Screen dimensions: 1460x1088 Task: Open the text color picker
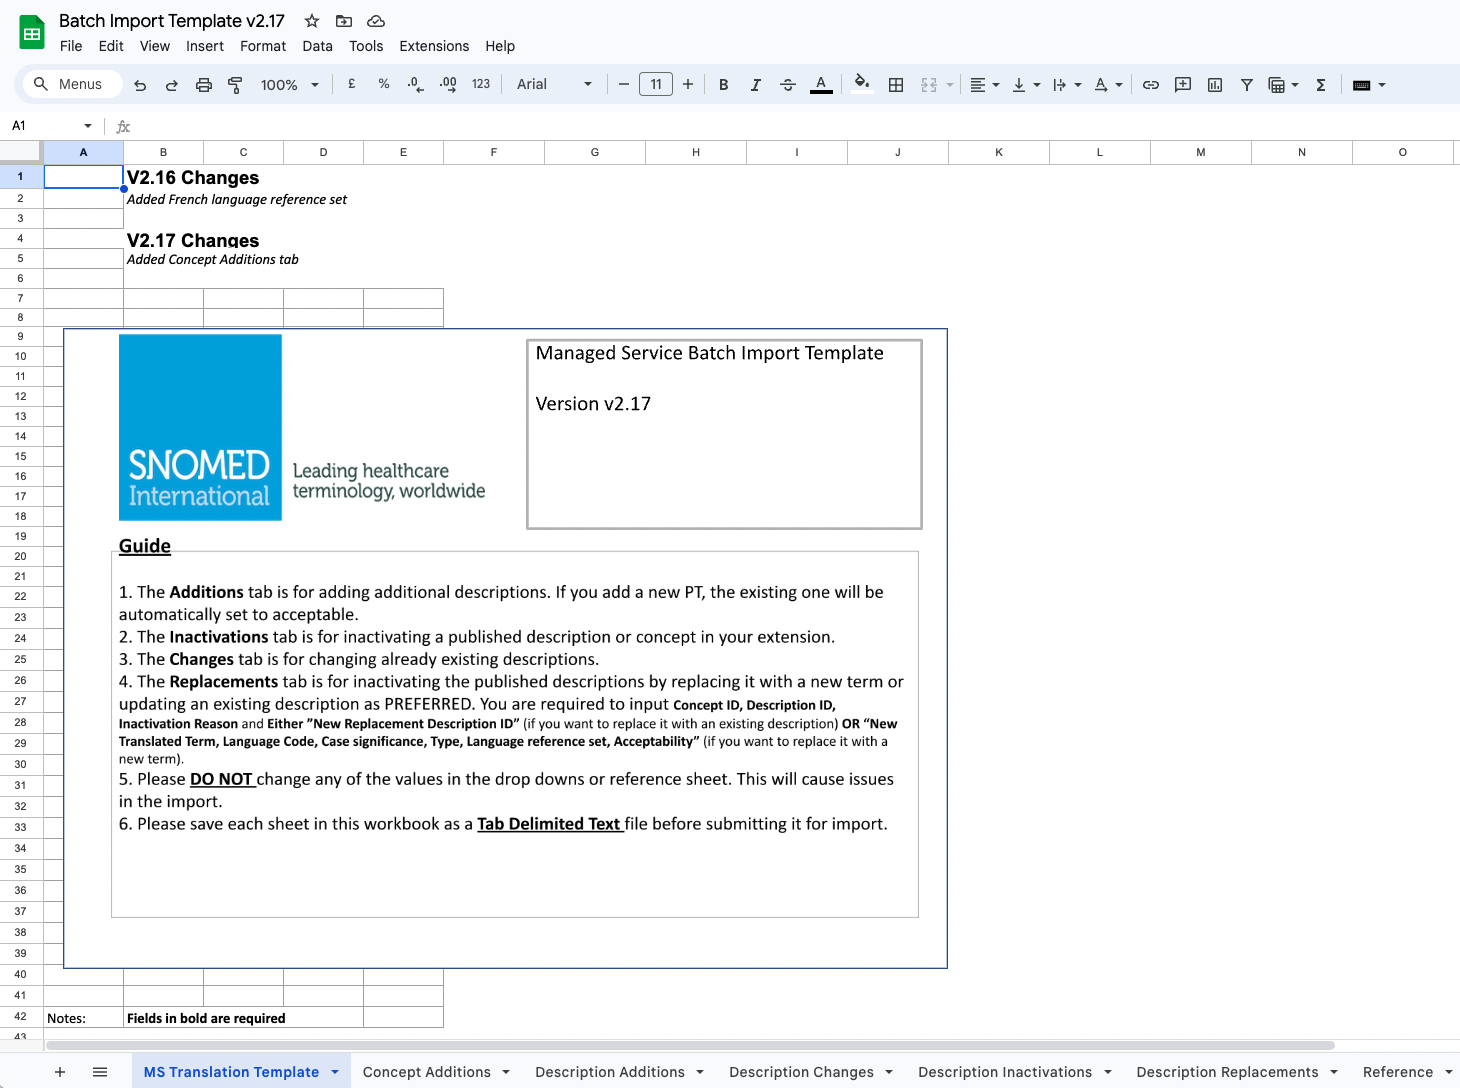click(x=821, y=85)
